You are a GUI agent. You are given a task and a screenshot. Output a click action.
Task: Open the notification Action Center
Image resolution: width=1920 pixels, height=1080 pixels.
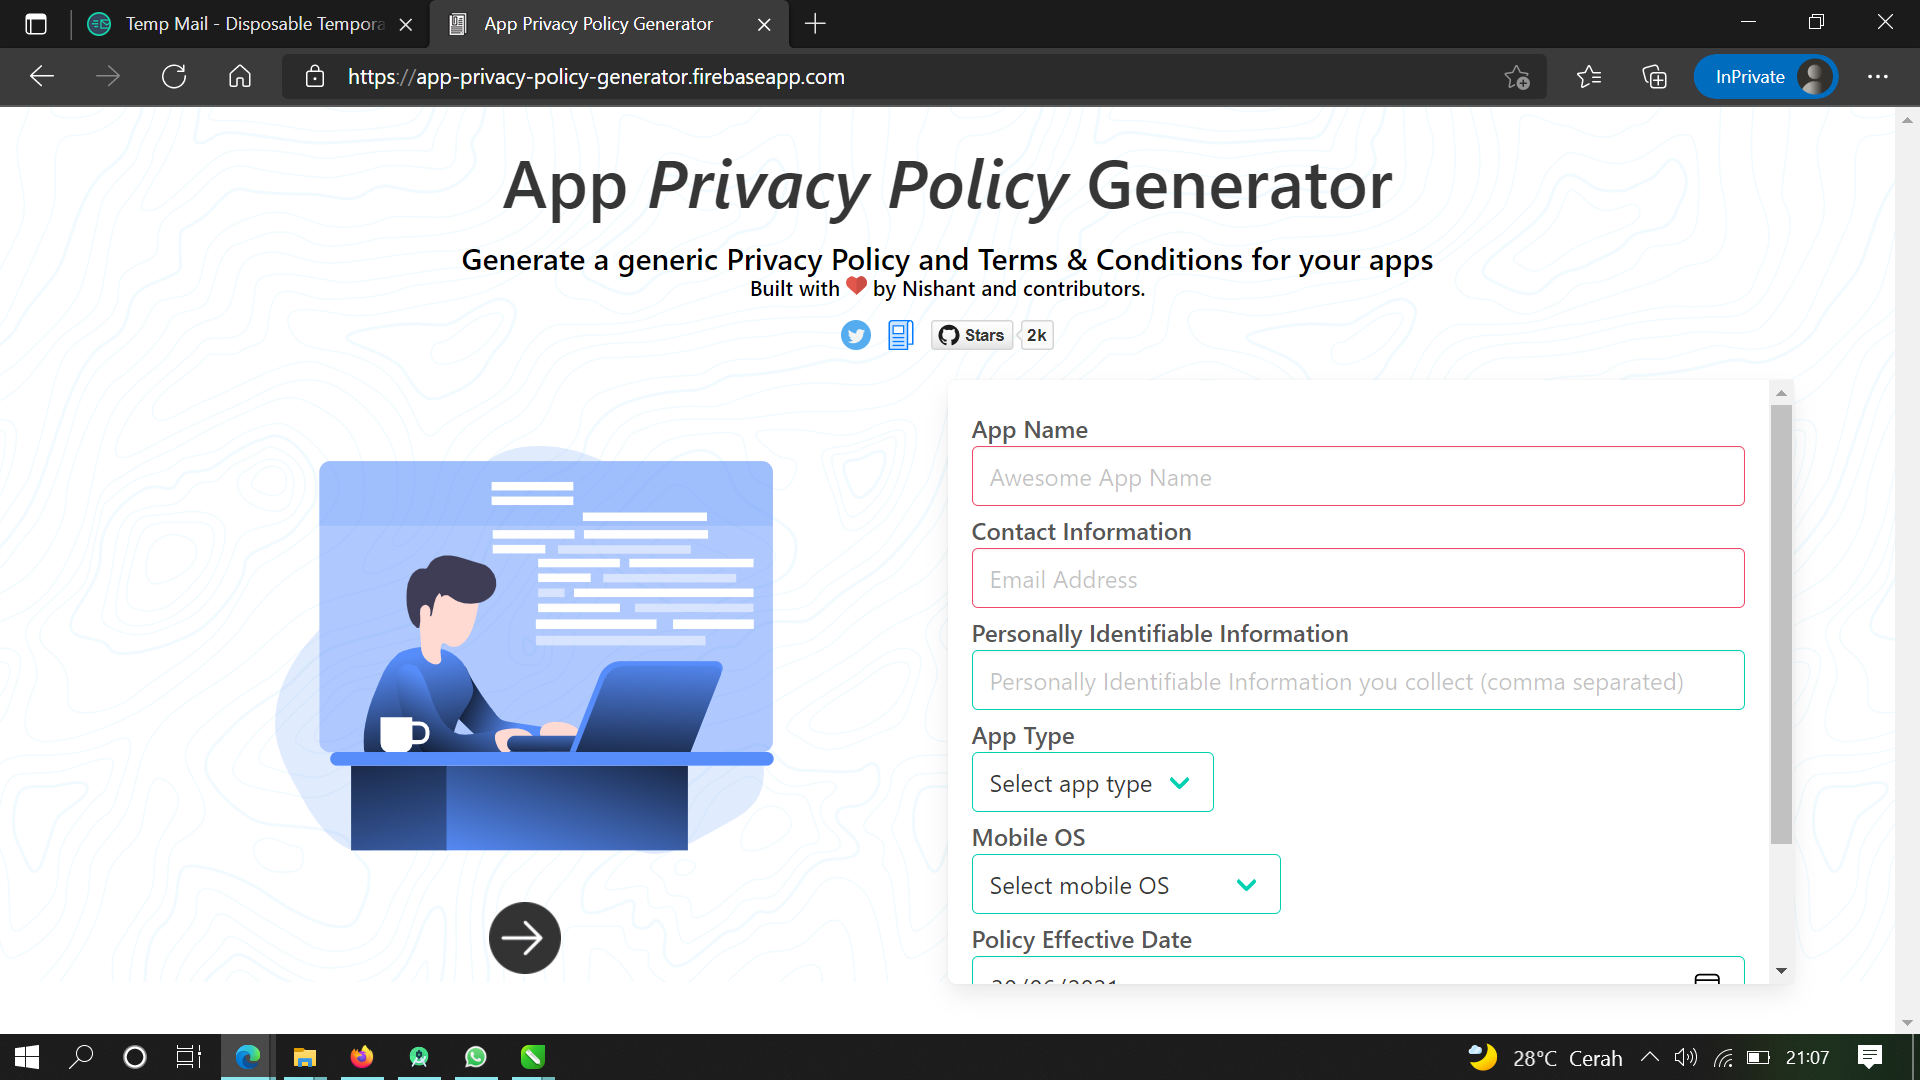pos(1869,1057)
